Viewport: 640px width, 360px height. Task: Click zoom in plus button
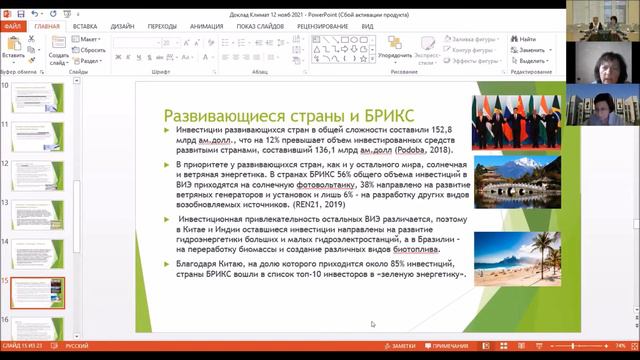pos(606,346)
